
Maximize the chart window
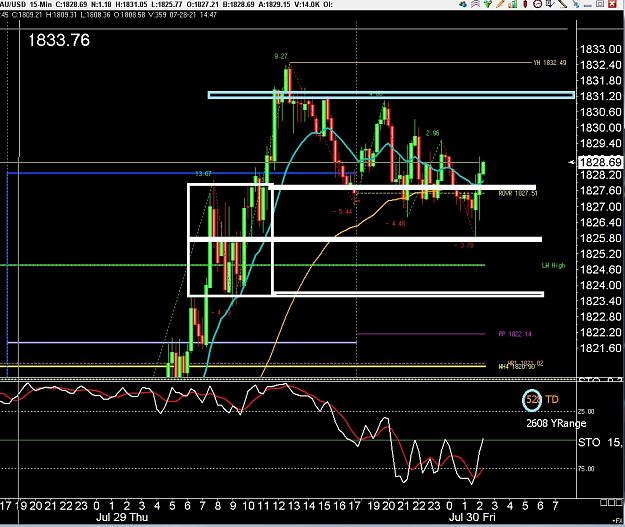click(x=600, y=4)
